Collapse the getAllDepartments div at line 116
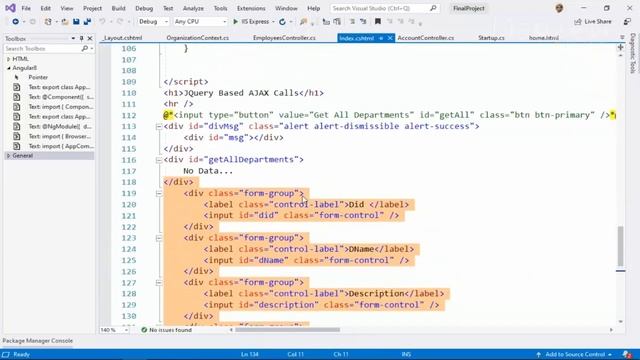 tap(159, 160)
